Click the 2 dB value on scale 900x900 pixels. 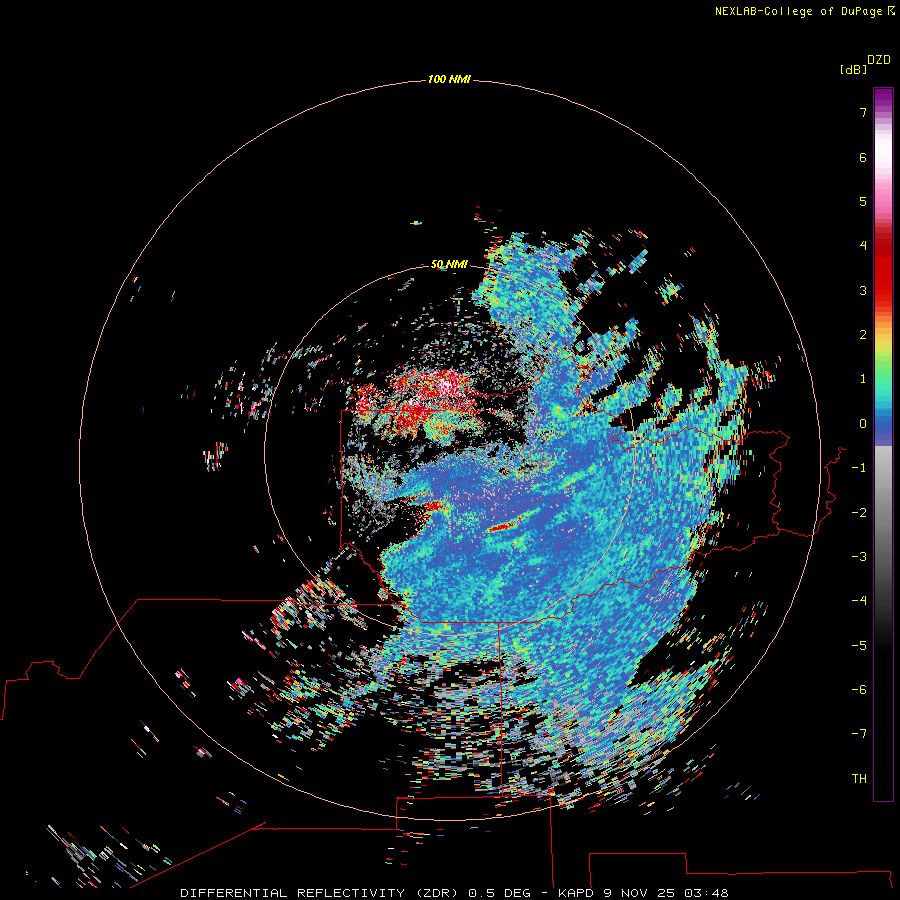click(x=863, y=335)
